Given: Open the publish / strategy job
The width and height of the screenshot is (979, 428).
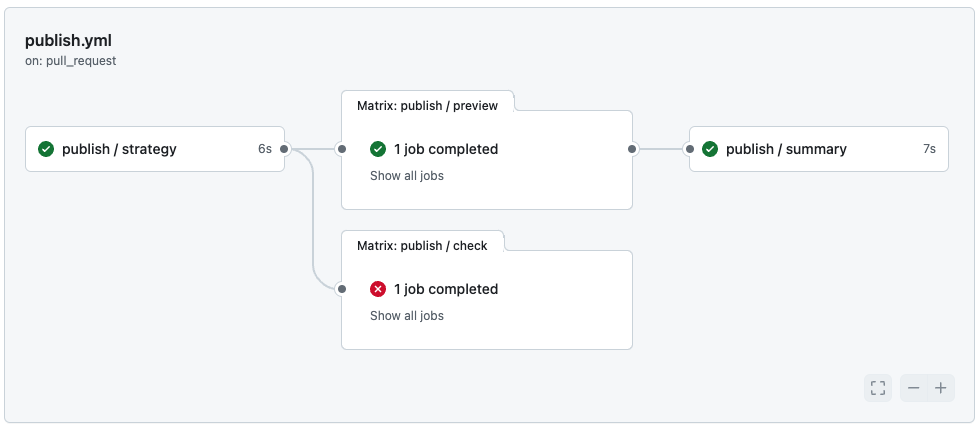Looking at the screenshot, I should point(119,149).
